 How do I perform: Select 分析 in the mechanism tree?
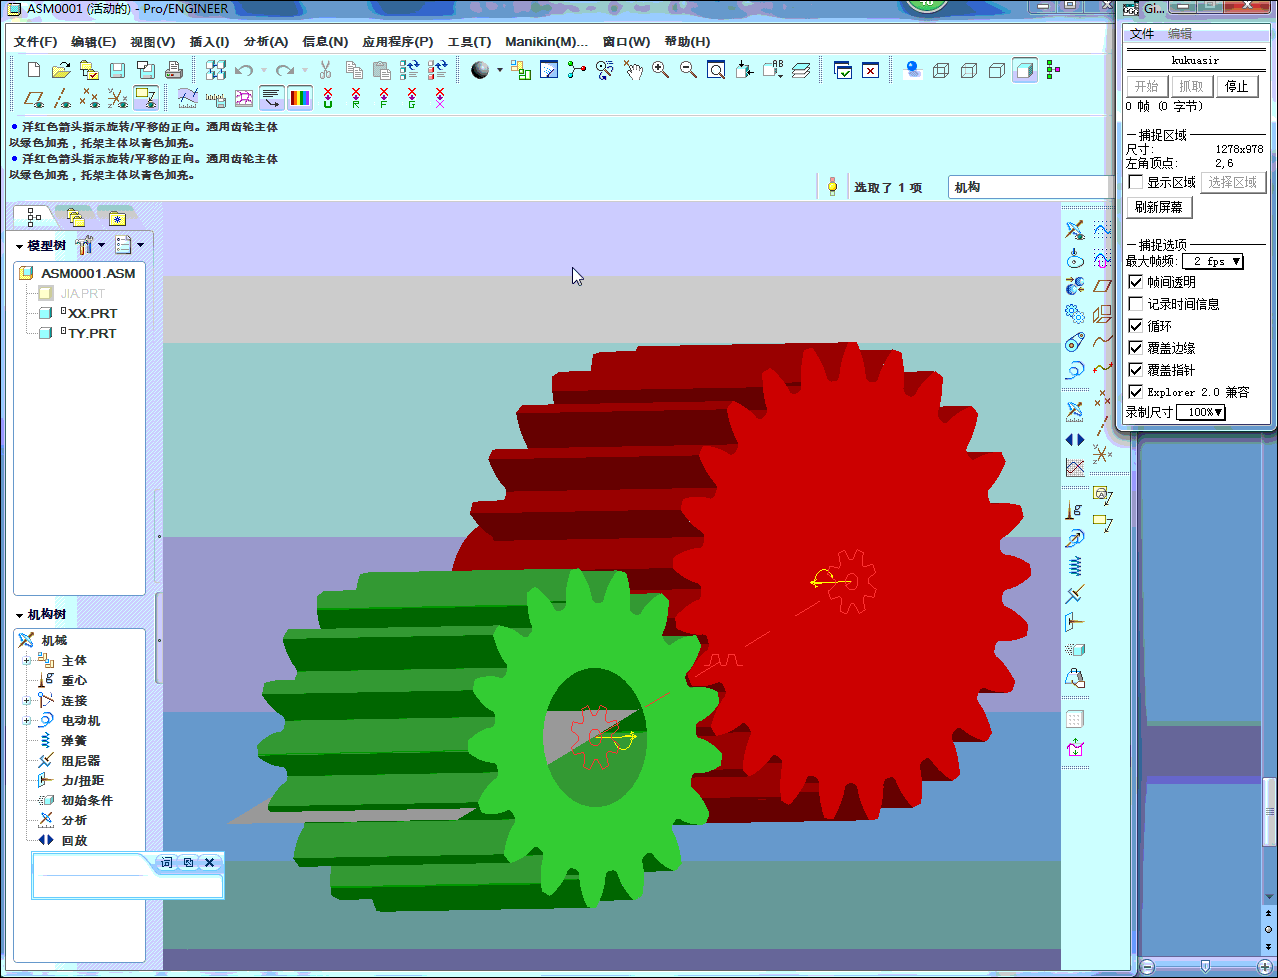(x=74, y=820)
